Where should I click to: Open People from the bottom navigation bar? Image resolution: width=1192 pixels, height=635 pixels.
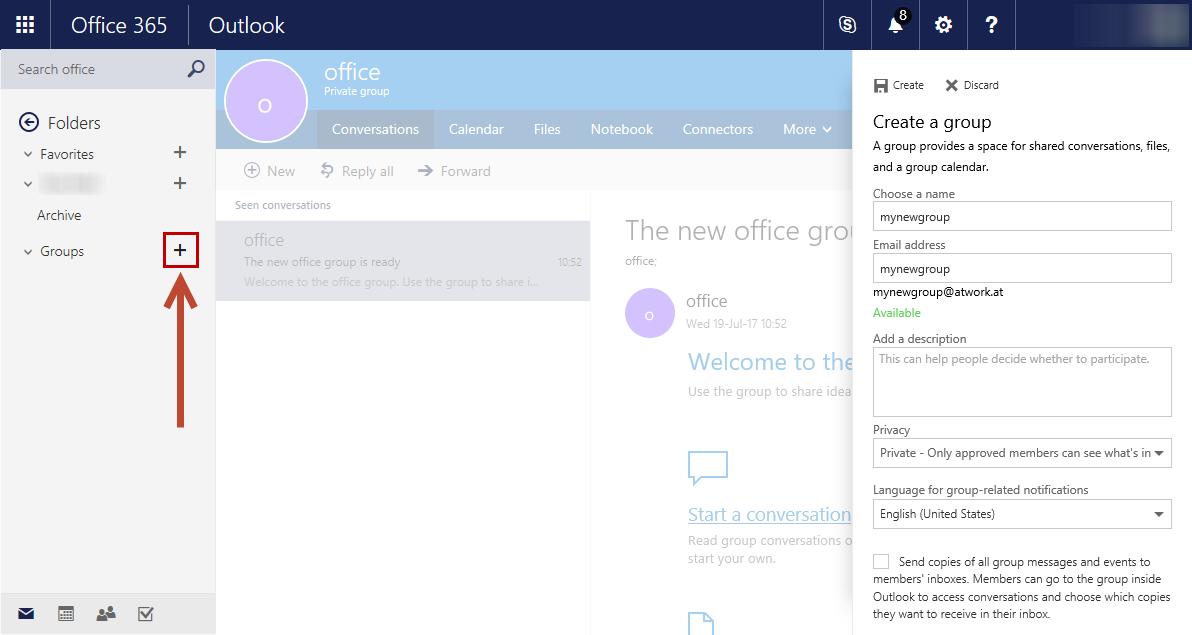tap(106, 614)
